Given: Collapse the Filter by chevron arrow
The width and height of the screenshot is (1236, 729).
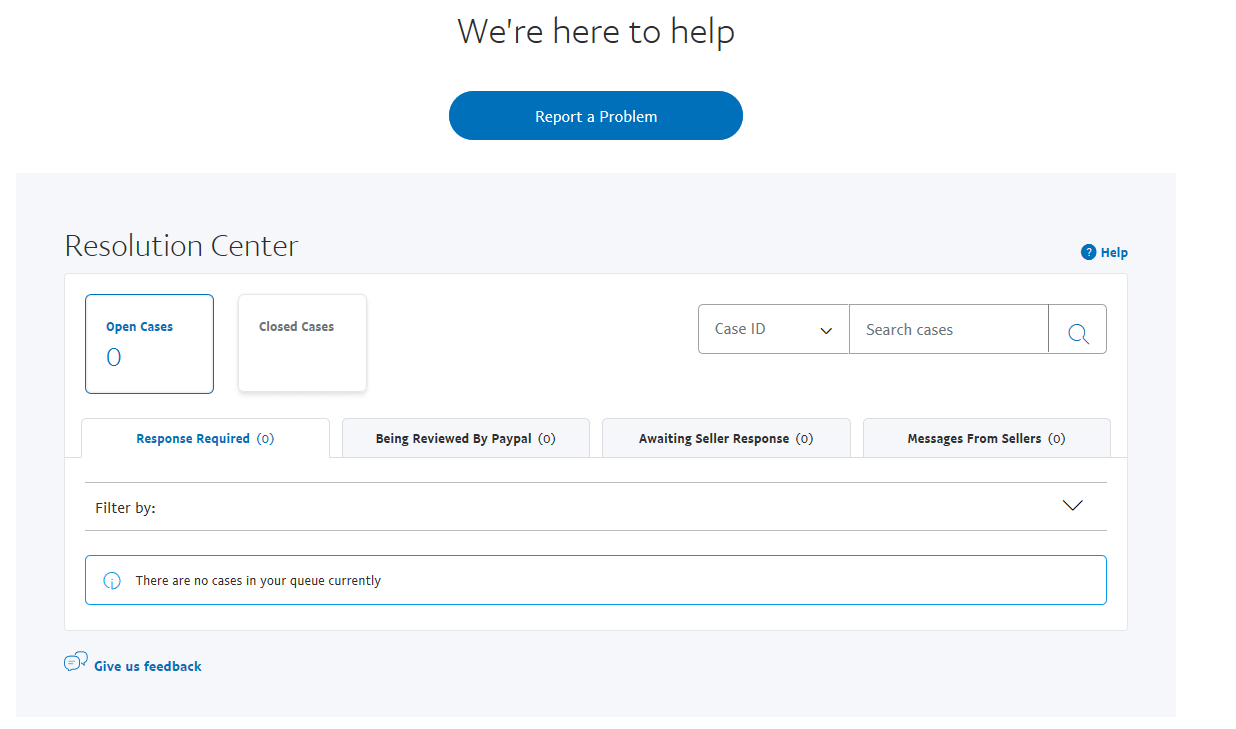Looking at the screenshot, I should click(x=1072, y=505).
